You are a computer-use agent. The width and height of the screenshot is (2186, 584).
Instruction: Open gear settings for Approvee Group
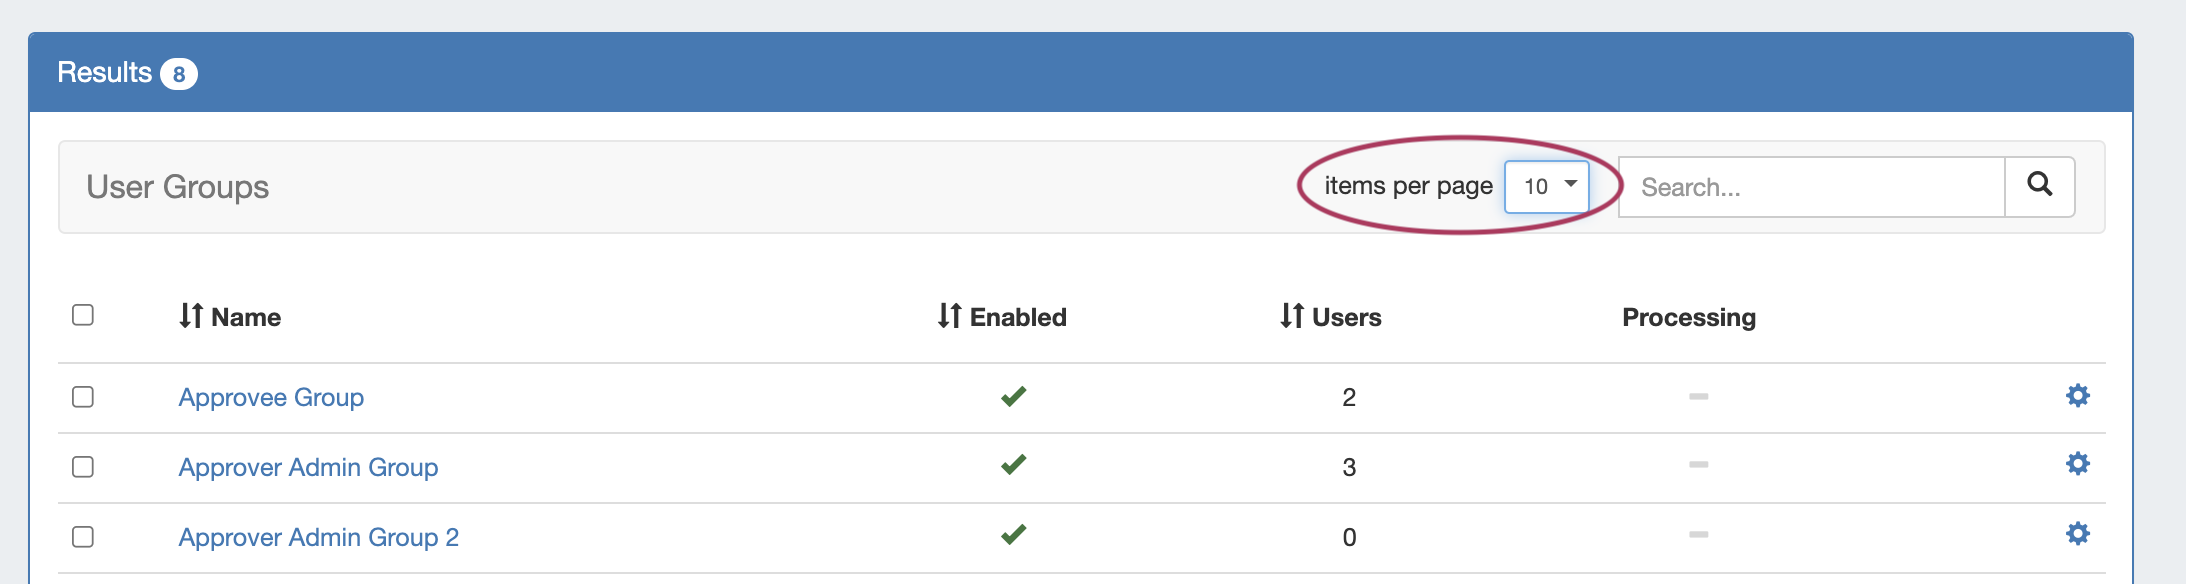2077,396
